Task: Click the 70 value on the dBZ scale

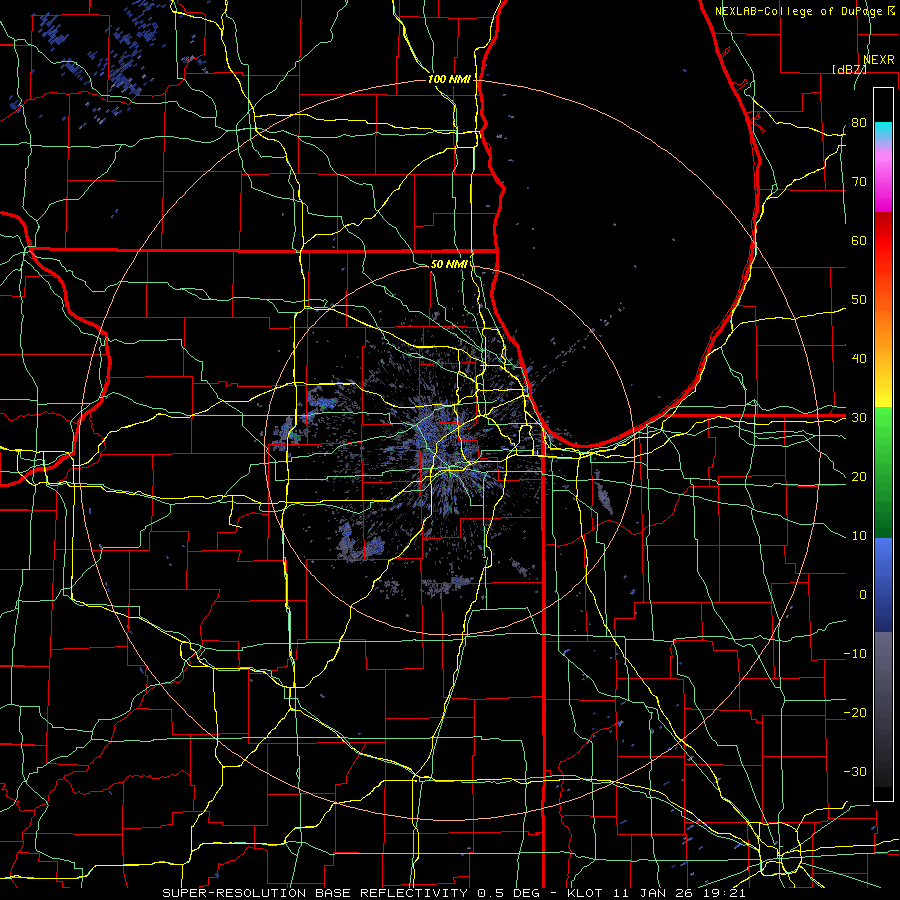Action: 859,182
